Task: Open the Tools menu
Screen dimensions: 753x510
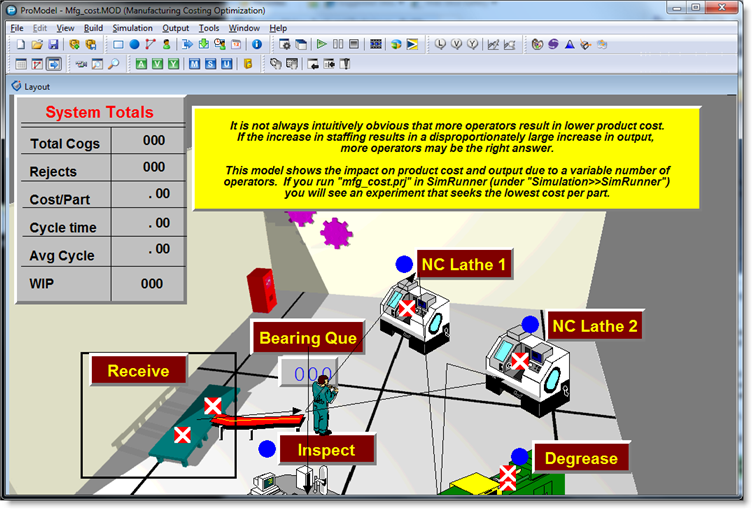Action: [x=208, y=28]
